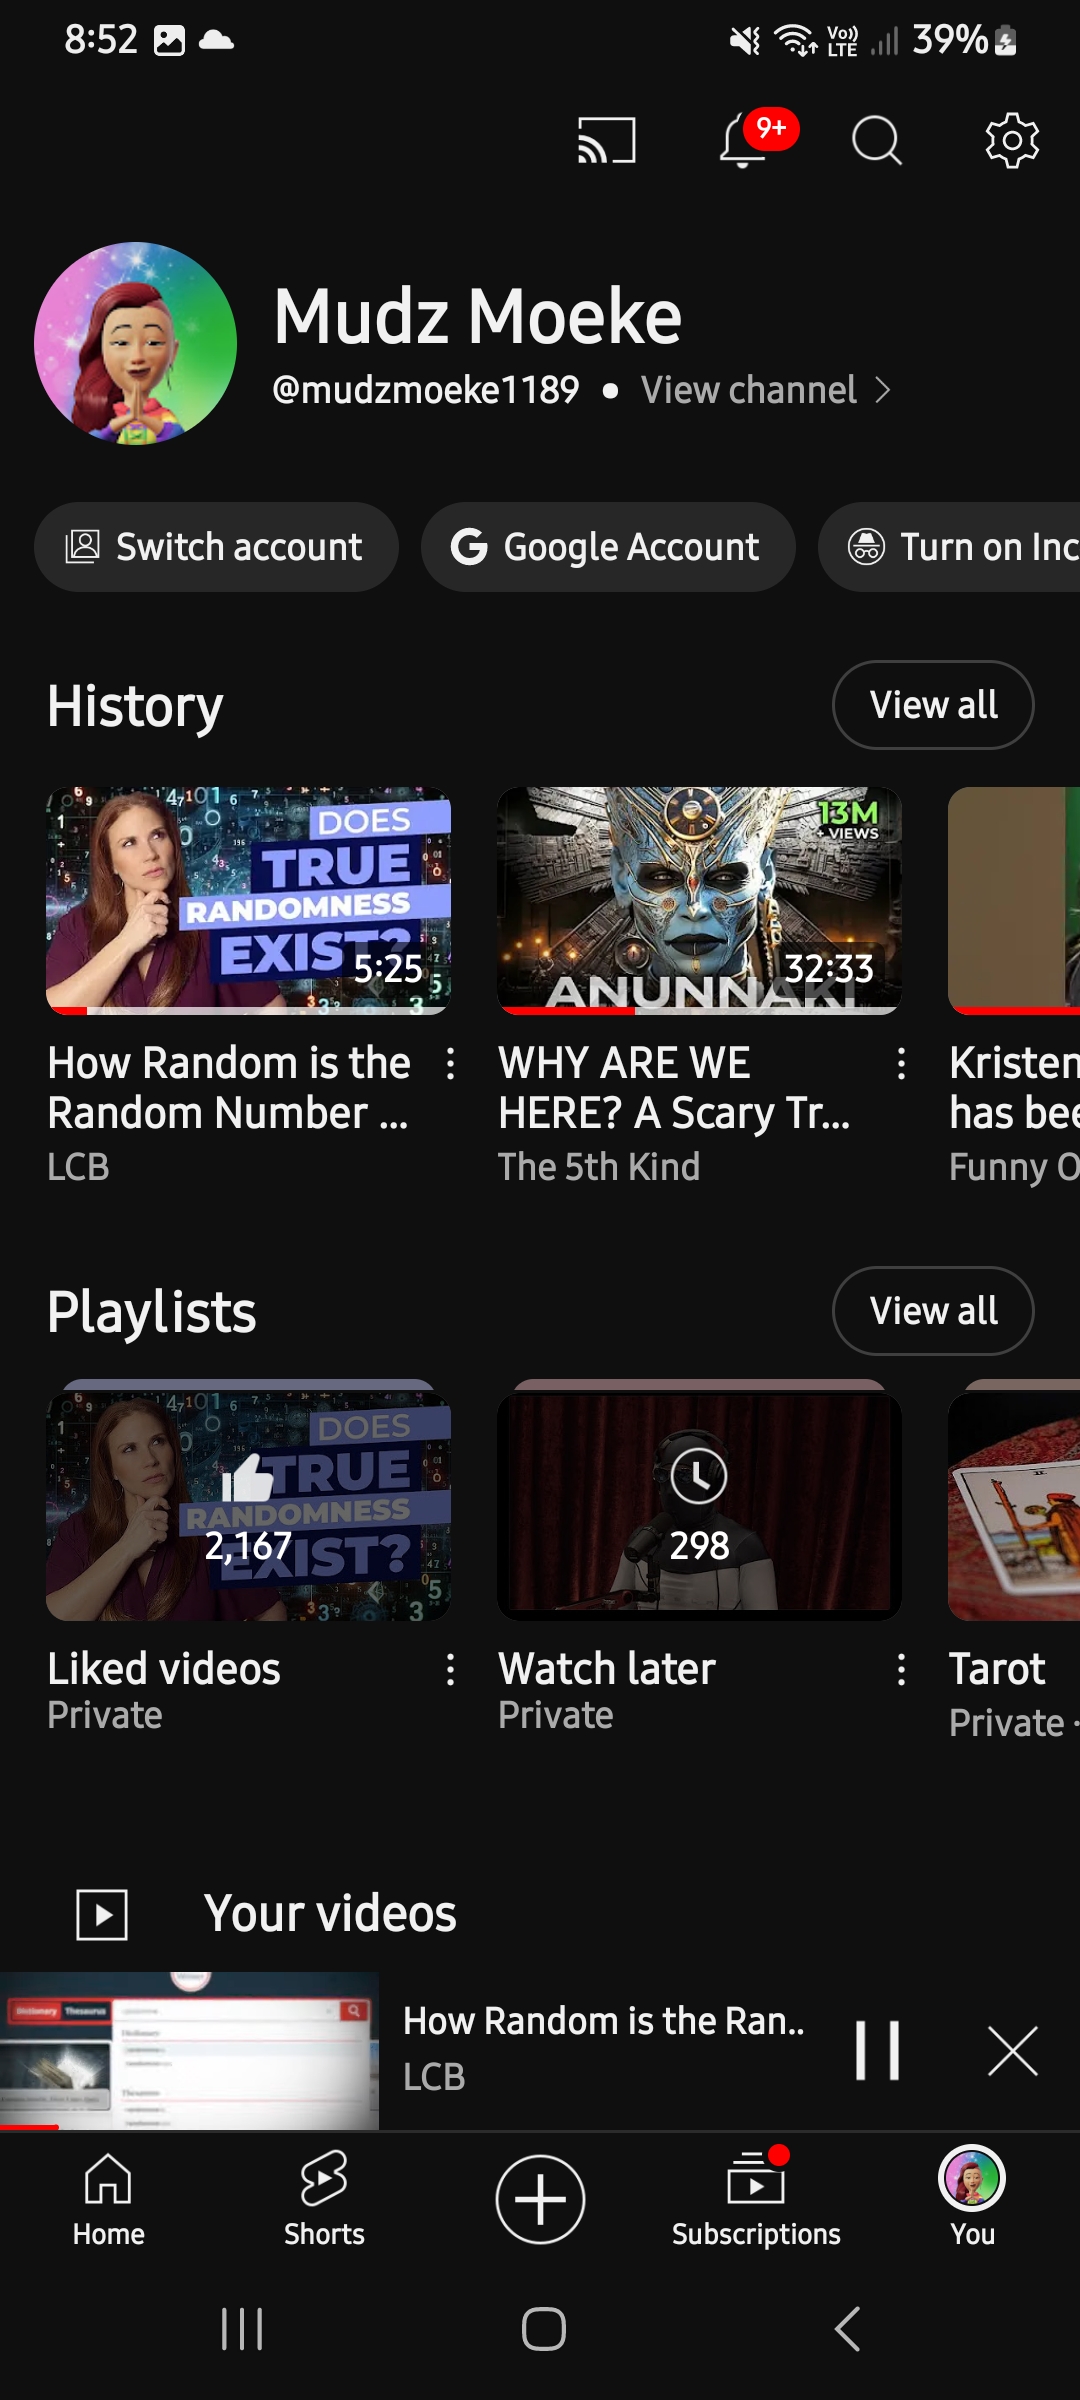Image resolution: width=1080 pixels, height=2400 pixels.
Task: Tap the Android recent apps button
Action: click(242, 2329)
